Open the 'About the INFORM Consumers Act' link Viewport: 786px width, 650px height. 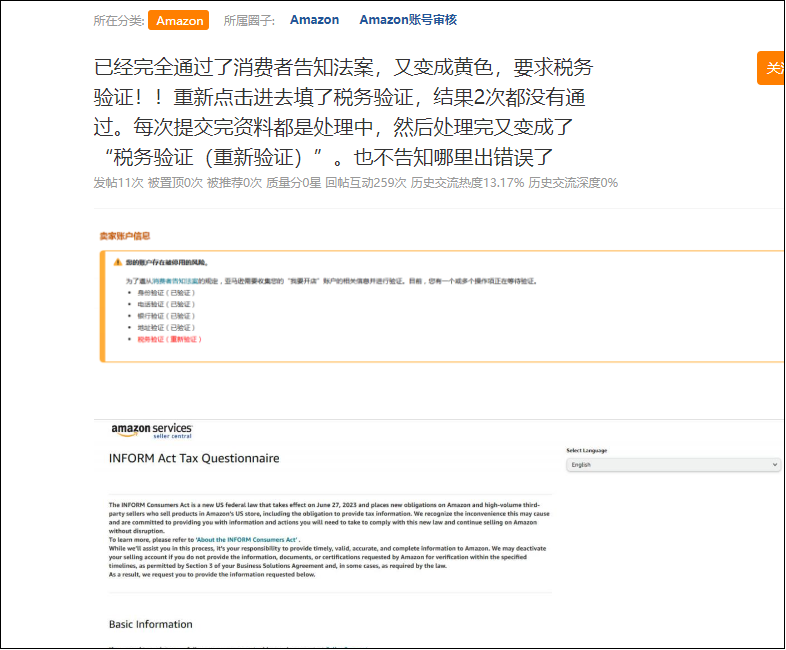[247, 540]
